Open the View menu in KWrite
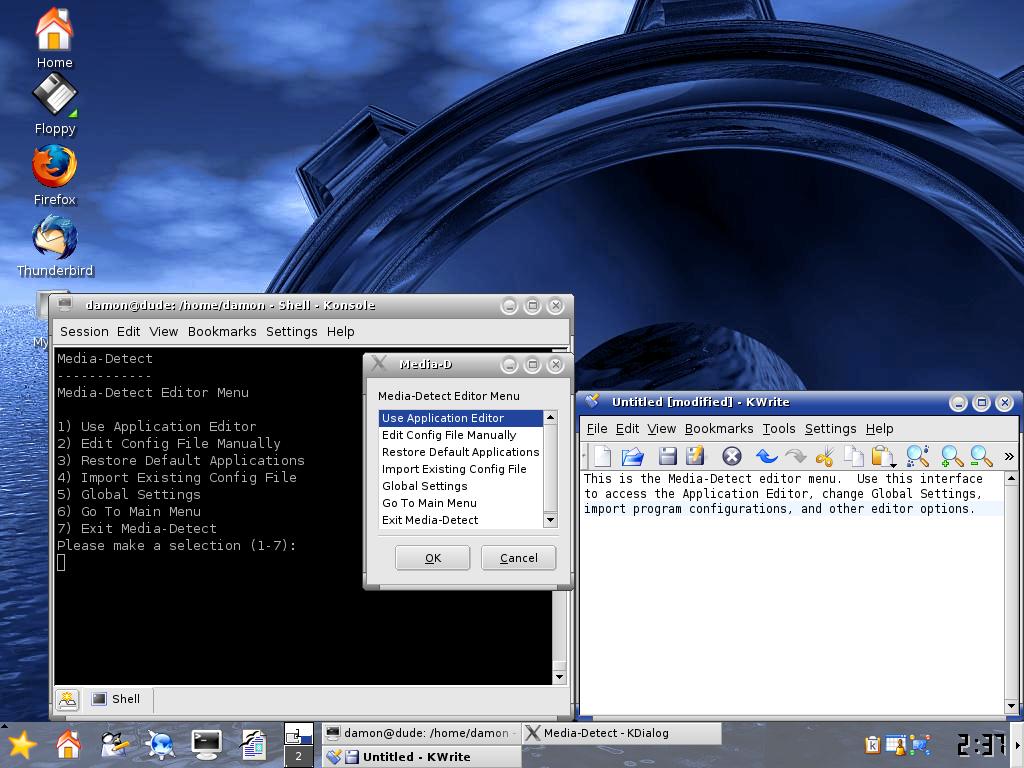The width and height of the screenshot is (1024, 768). pos(662,428)
